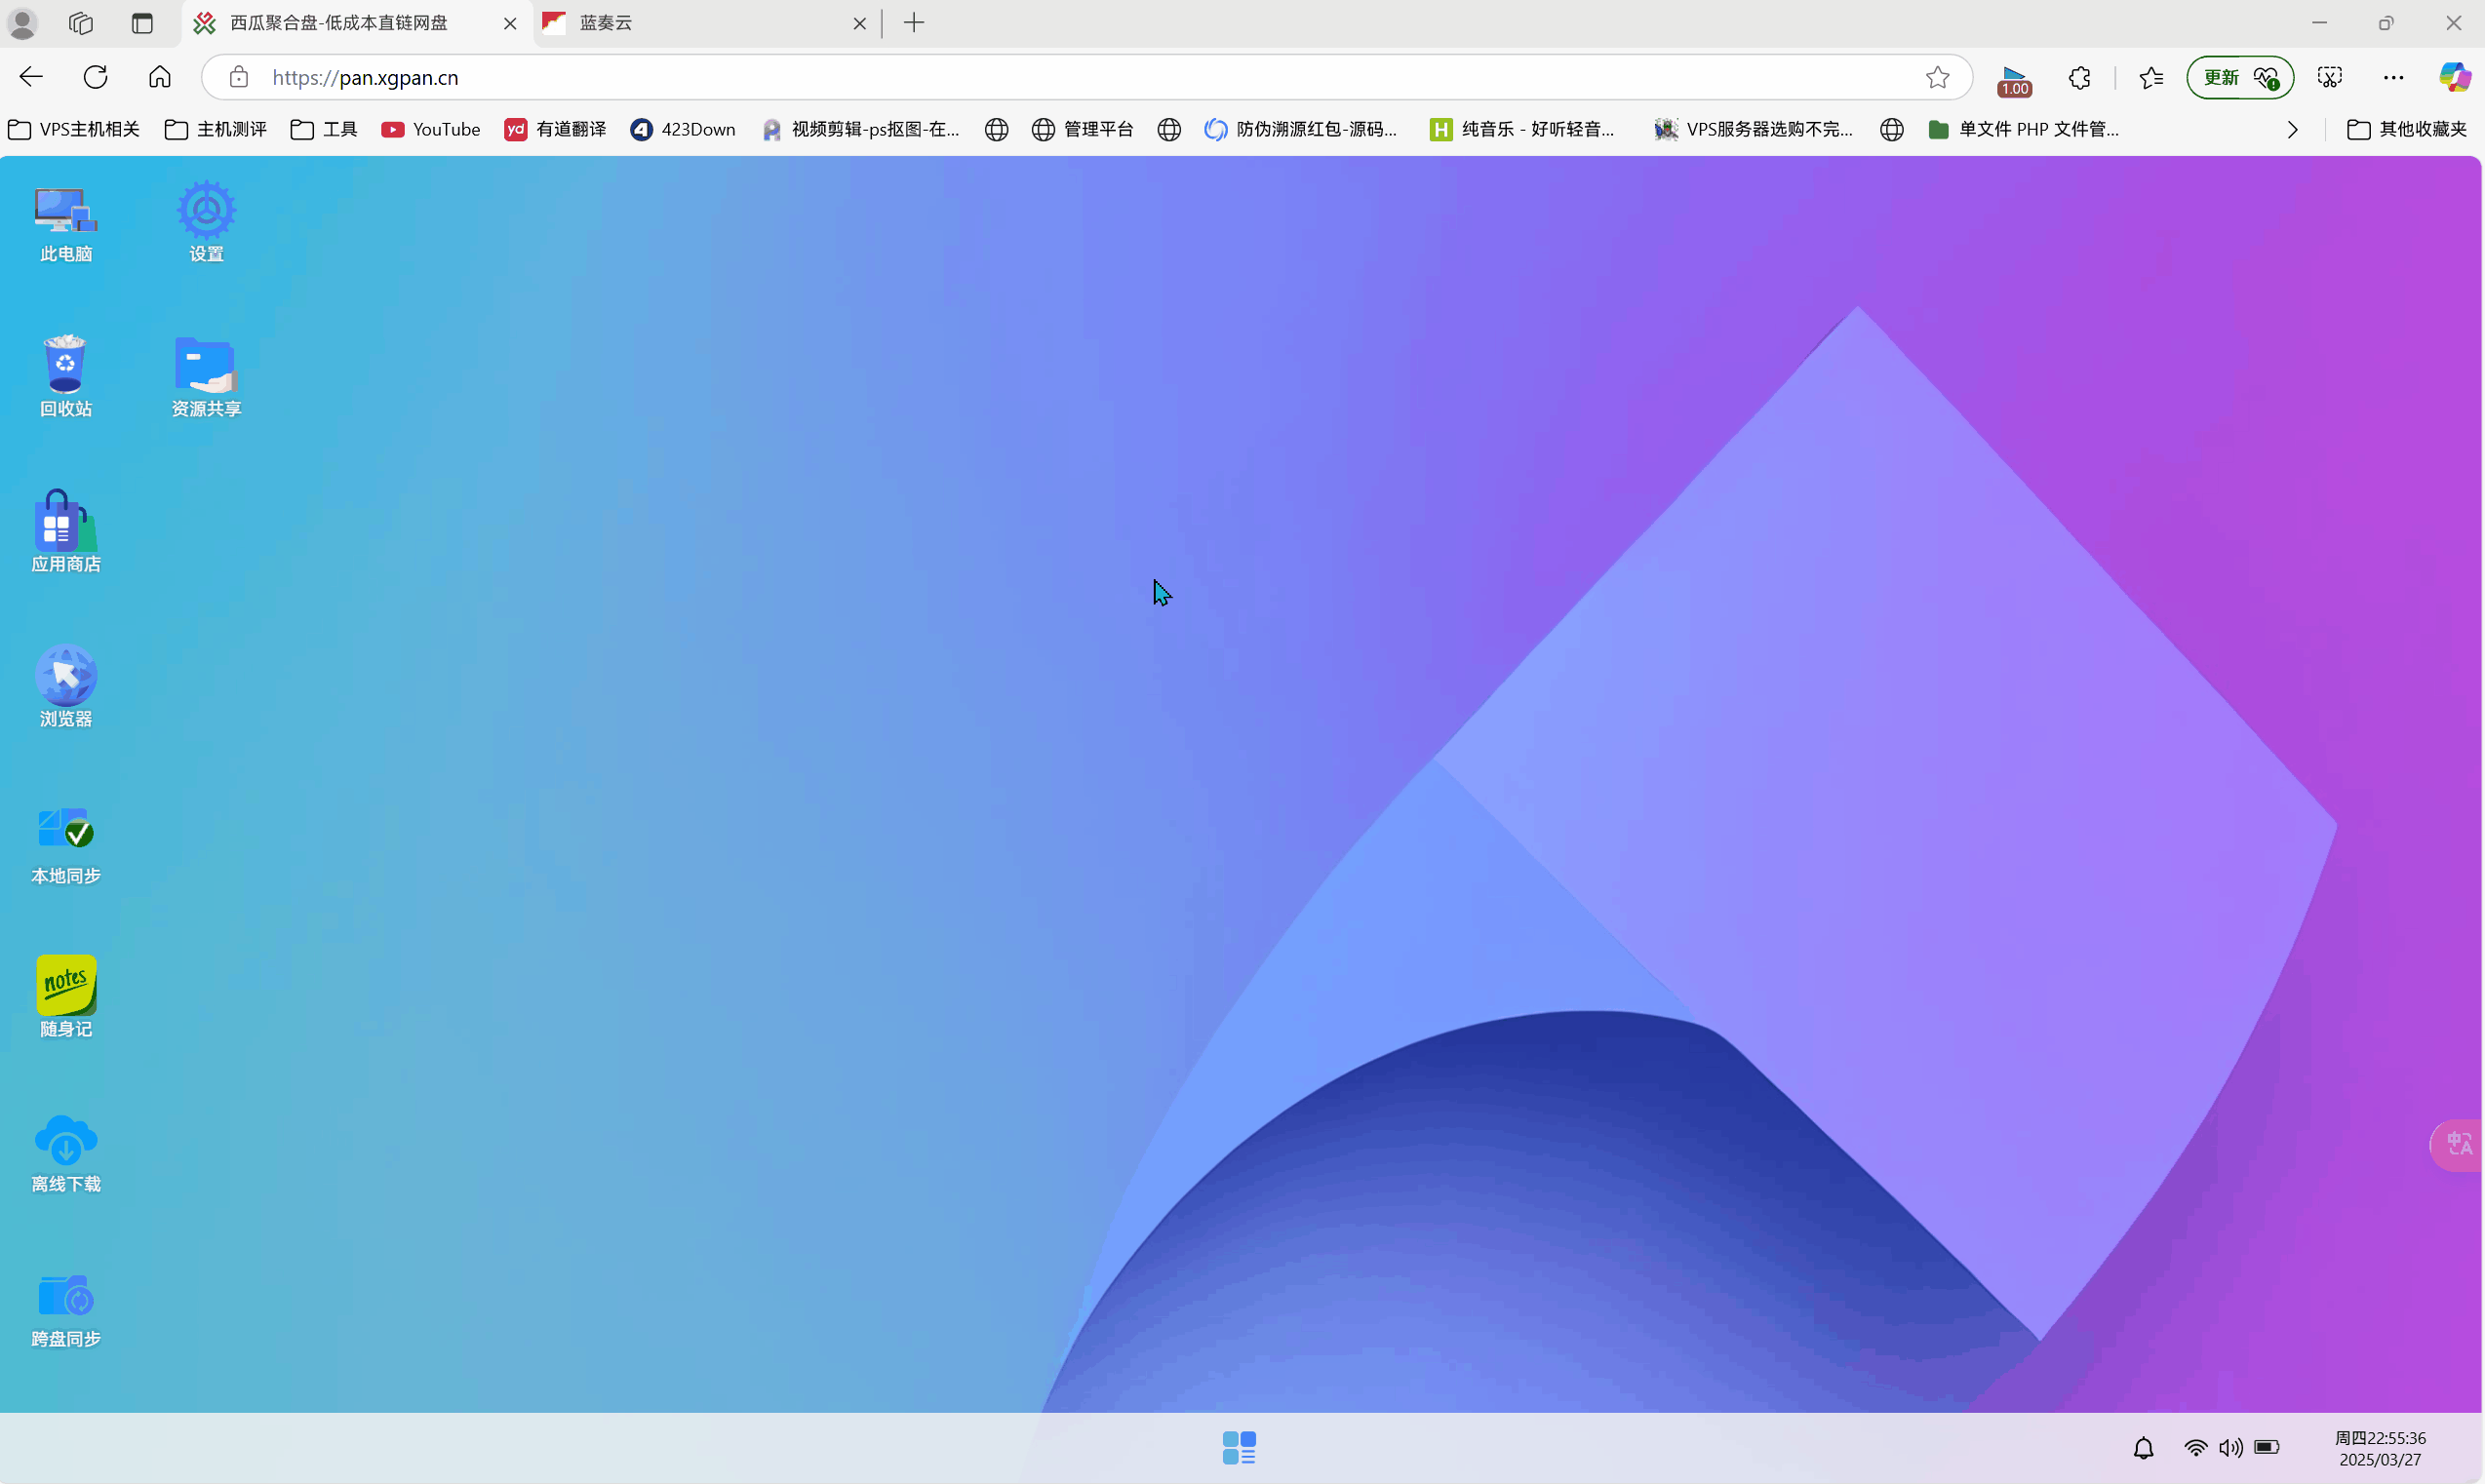This screenshot has width=2485, height=1484.
Task: Click the notification bell in the taskbar
Action: (x=2143, y=1448)
